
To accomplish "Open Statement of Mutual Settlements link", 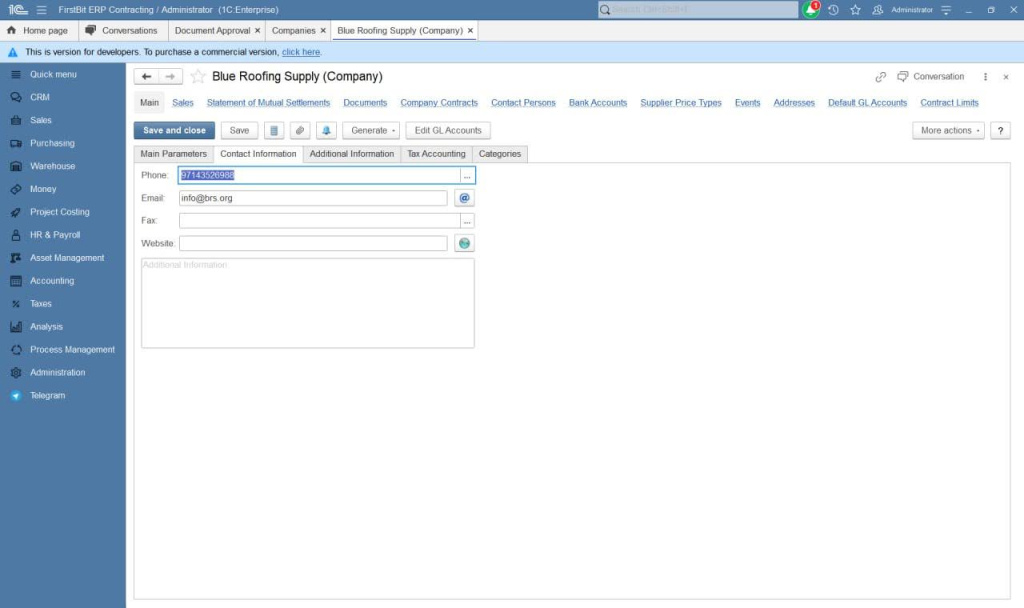I will pyautogui.click(x=268, y=103).
